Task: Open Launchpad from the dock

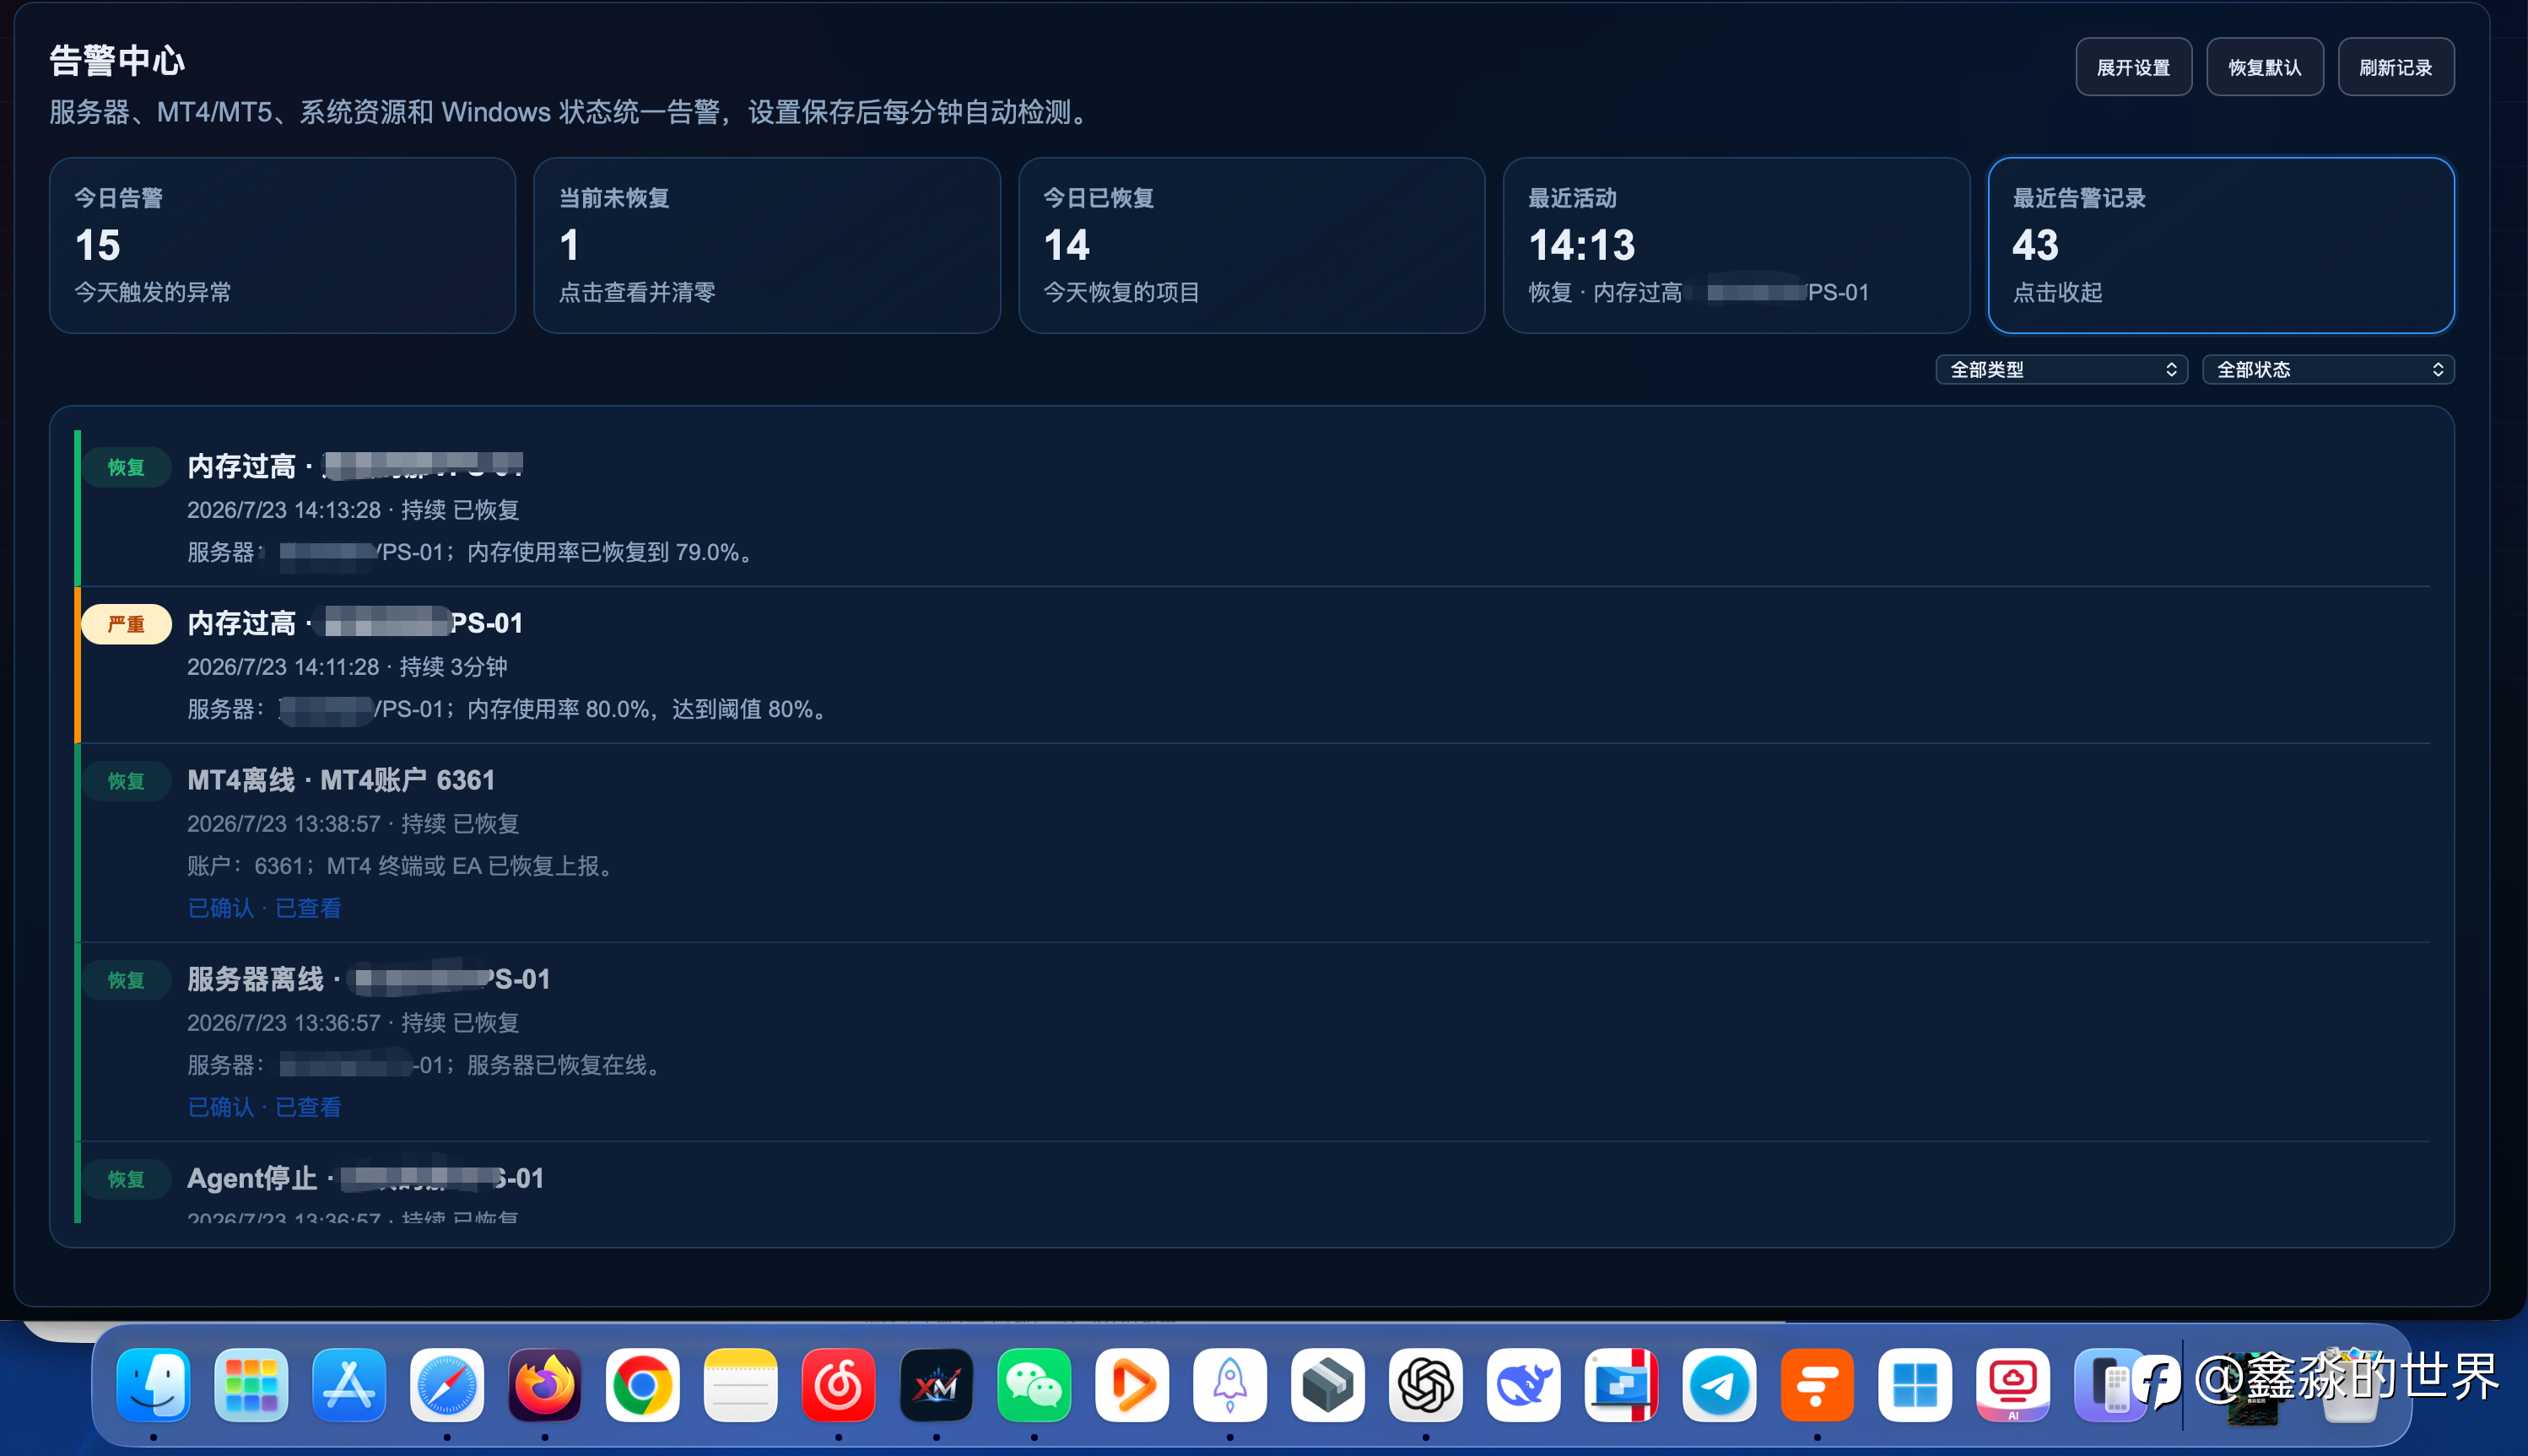Action: point(251,1385)
